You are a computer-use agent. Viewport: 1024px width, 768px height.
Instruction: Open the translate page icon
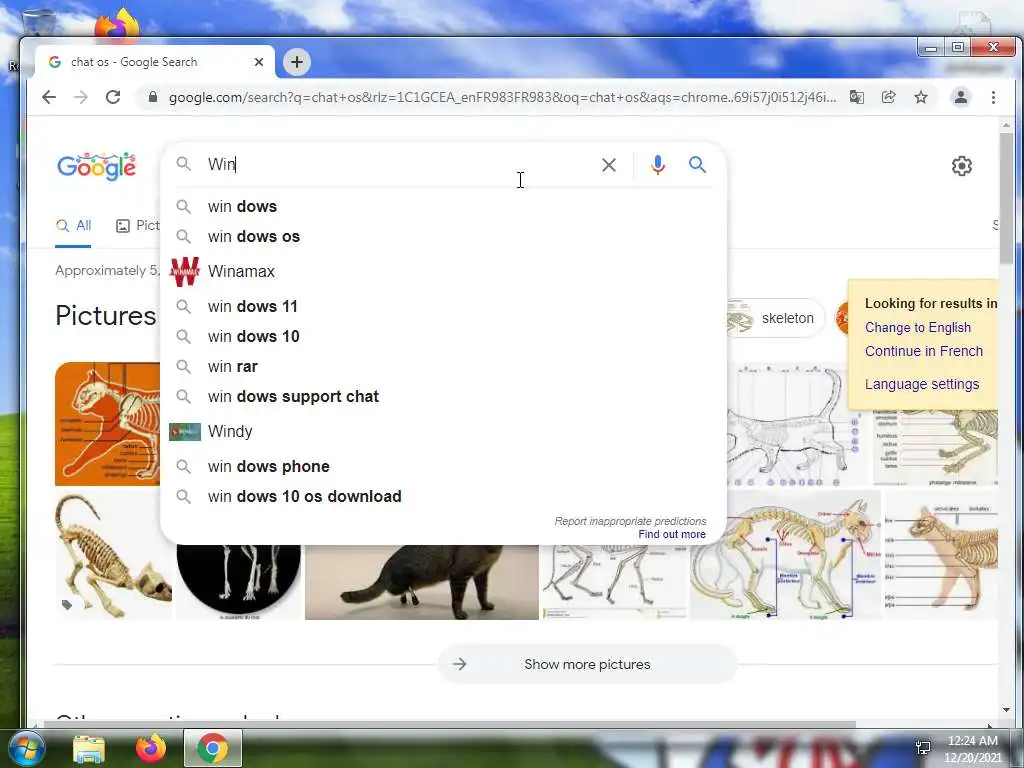pyautogui.click(x=856, y=97)
